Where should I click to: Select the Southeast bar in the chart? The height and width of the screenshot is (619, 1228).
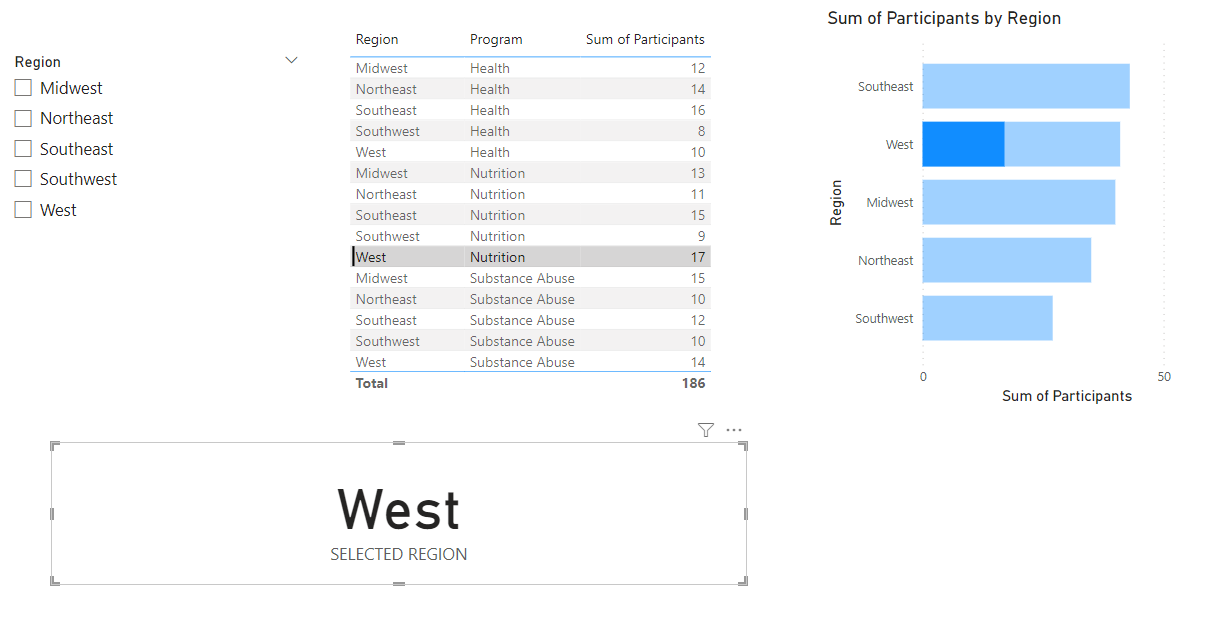point(1025,86)
